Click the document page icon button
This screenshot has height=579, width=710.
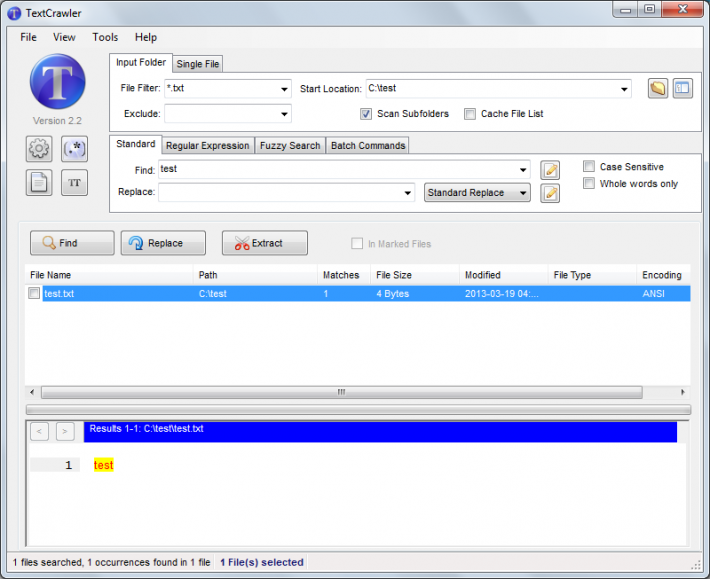point(39,182)
